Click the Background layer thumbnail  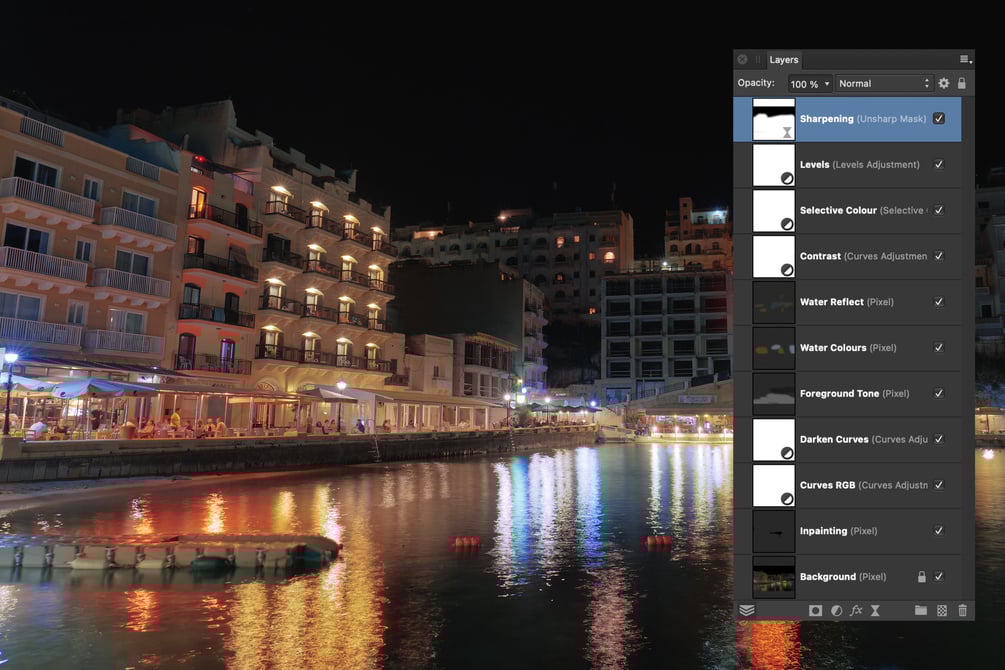click(774, 577)
